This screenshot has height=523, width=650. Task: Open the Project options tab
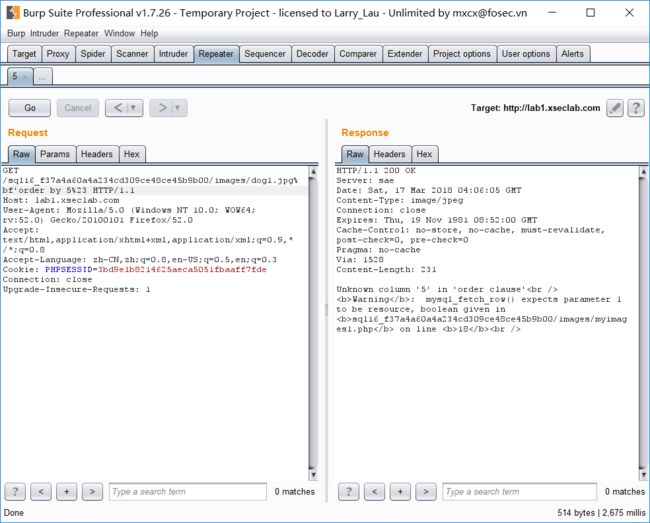[x=462, y=54]
